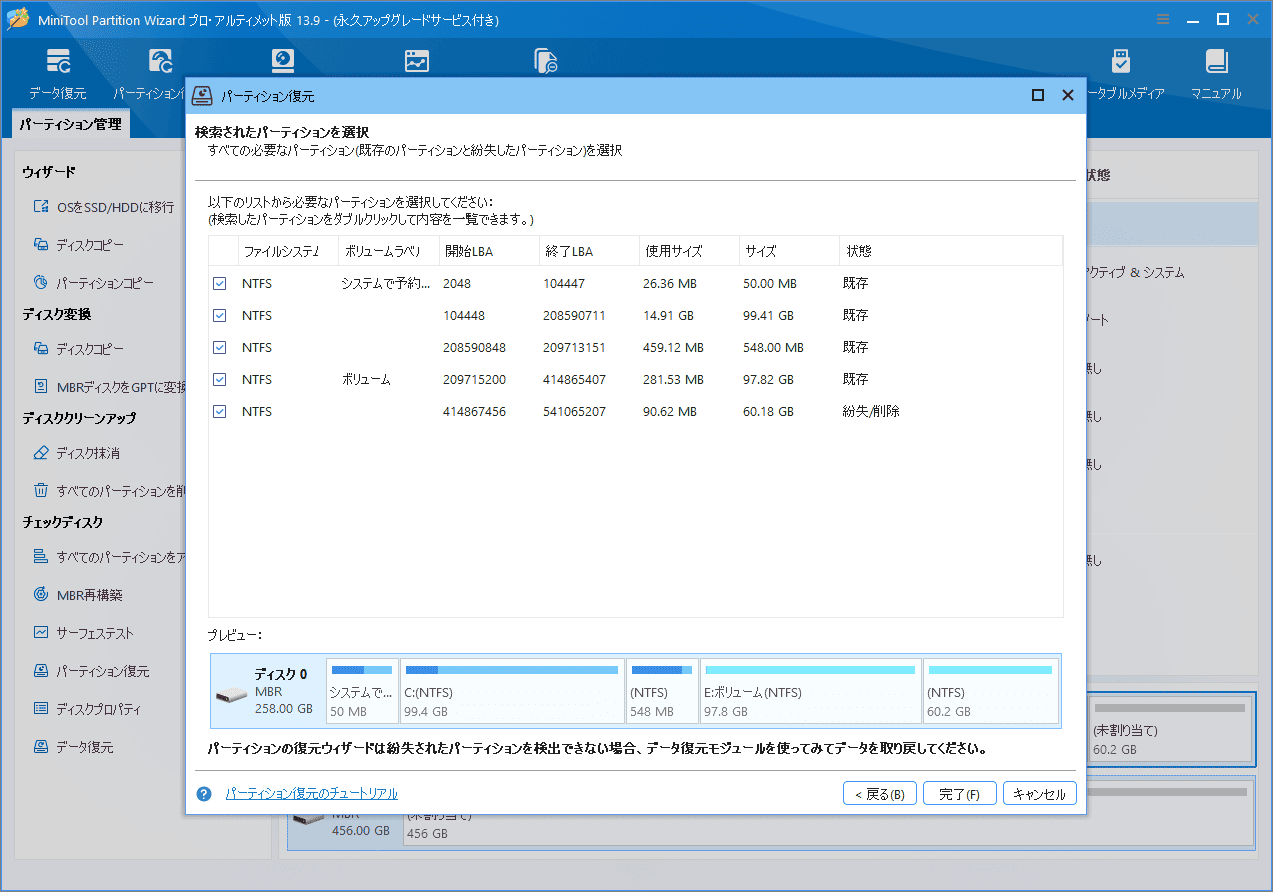Image resolution: width=1273 pixels, height=892 pixels.
Task: Toggle checkbox for the 99.41 GB partition
Action: tap(219, 316)
